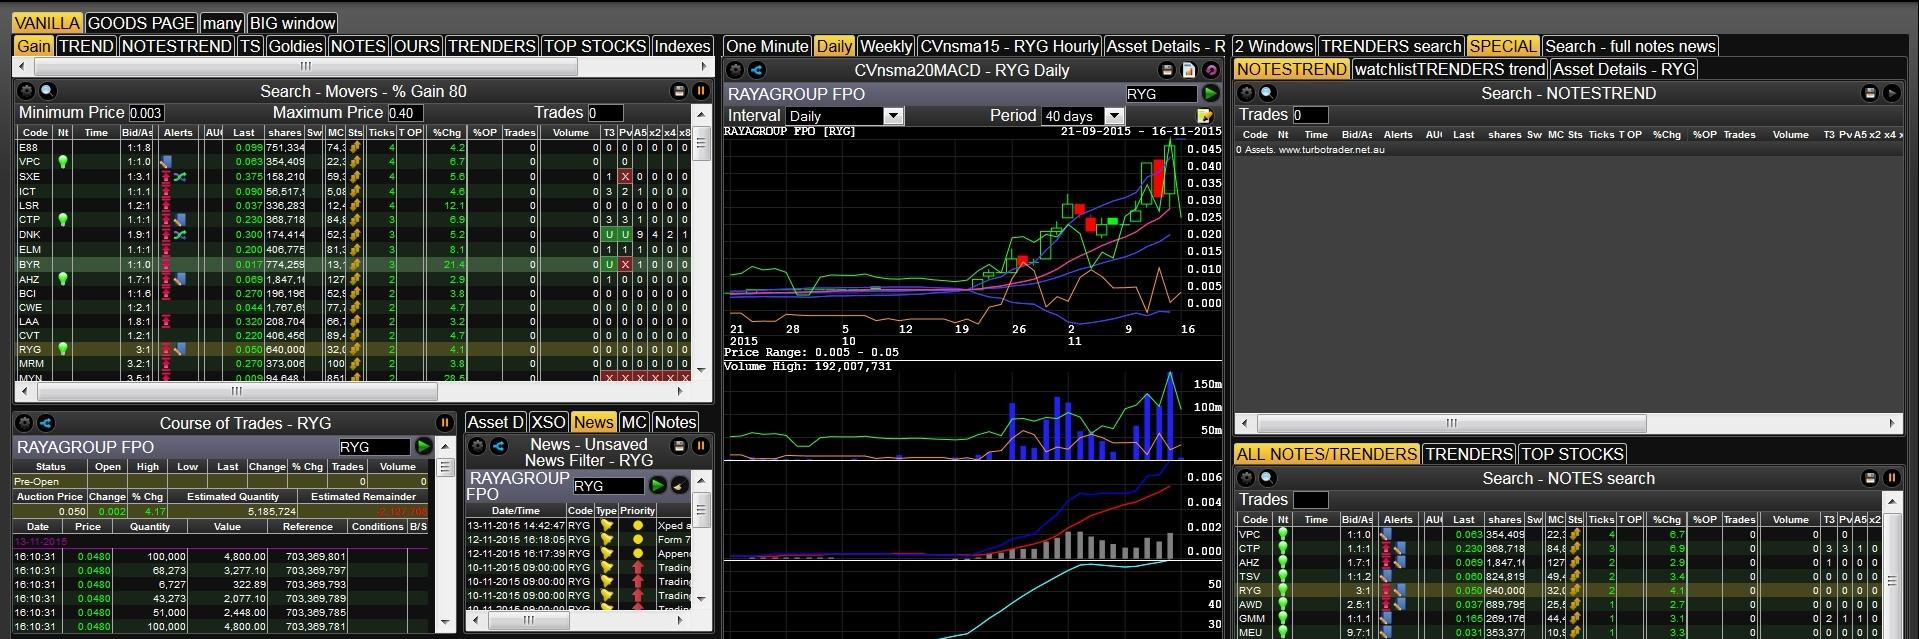Switch to the TREND tab
1919x639 pixels.
tap(86, 46)
